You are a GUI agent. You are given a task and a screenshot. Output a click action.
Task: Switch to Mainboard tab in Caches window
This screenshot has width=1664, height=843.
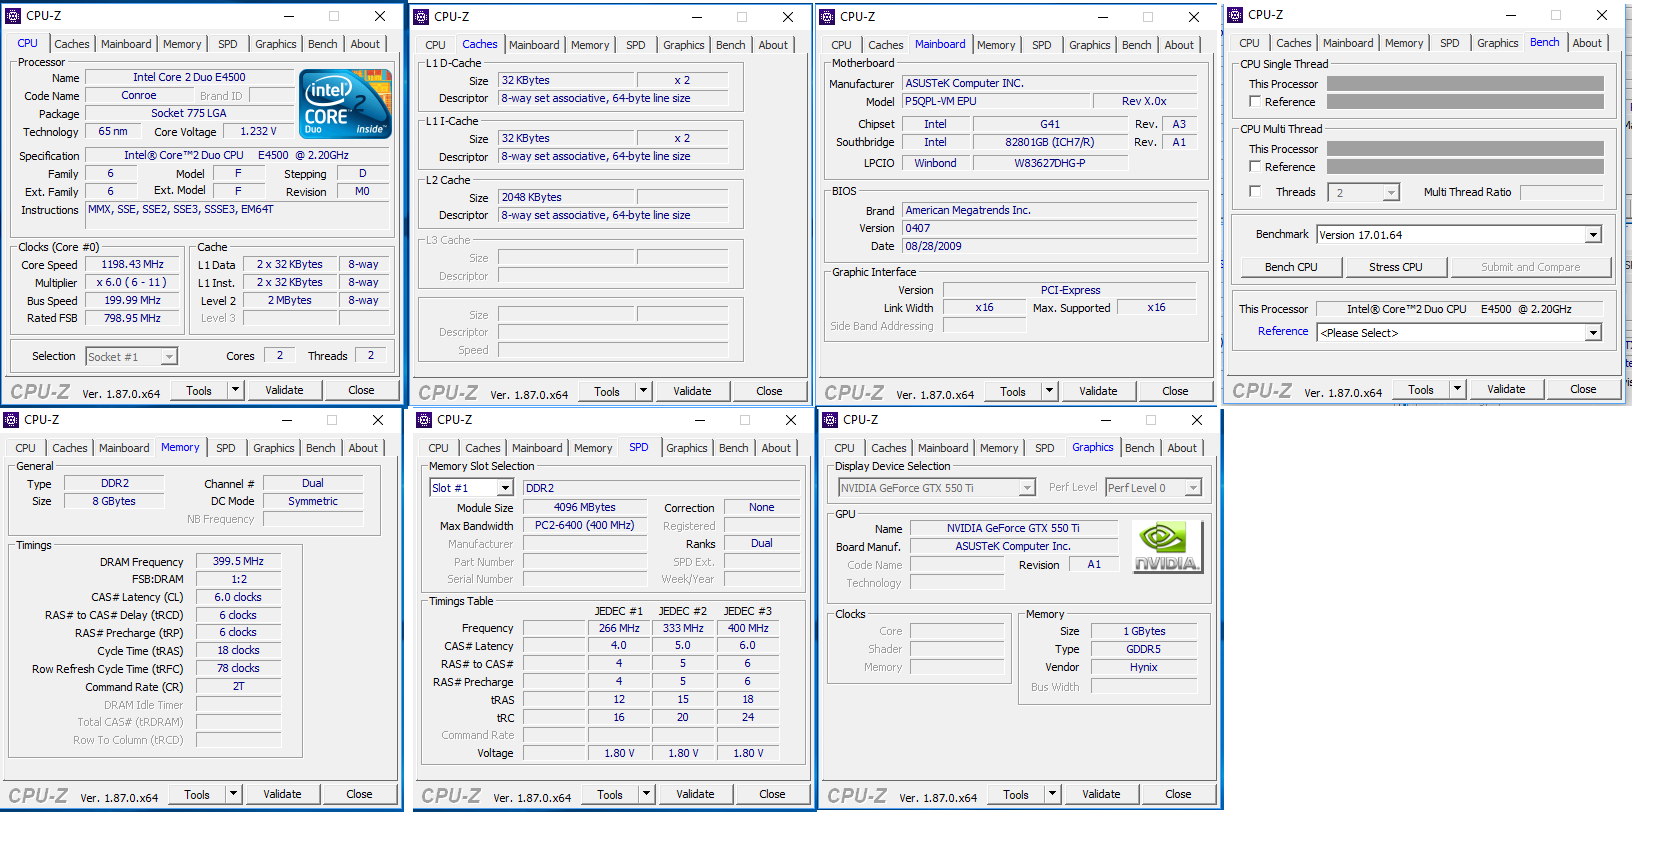pos(534,45)
